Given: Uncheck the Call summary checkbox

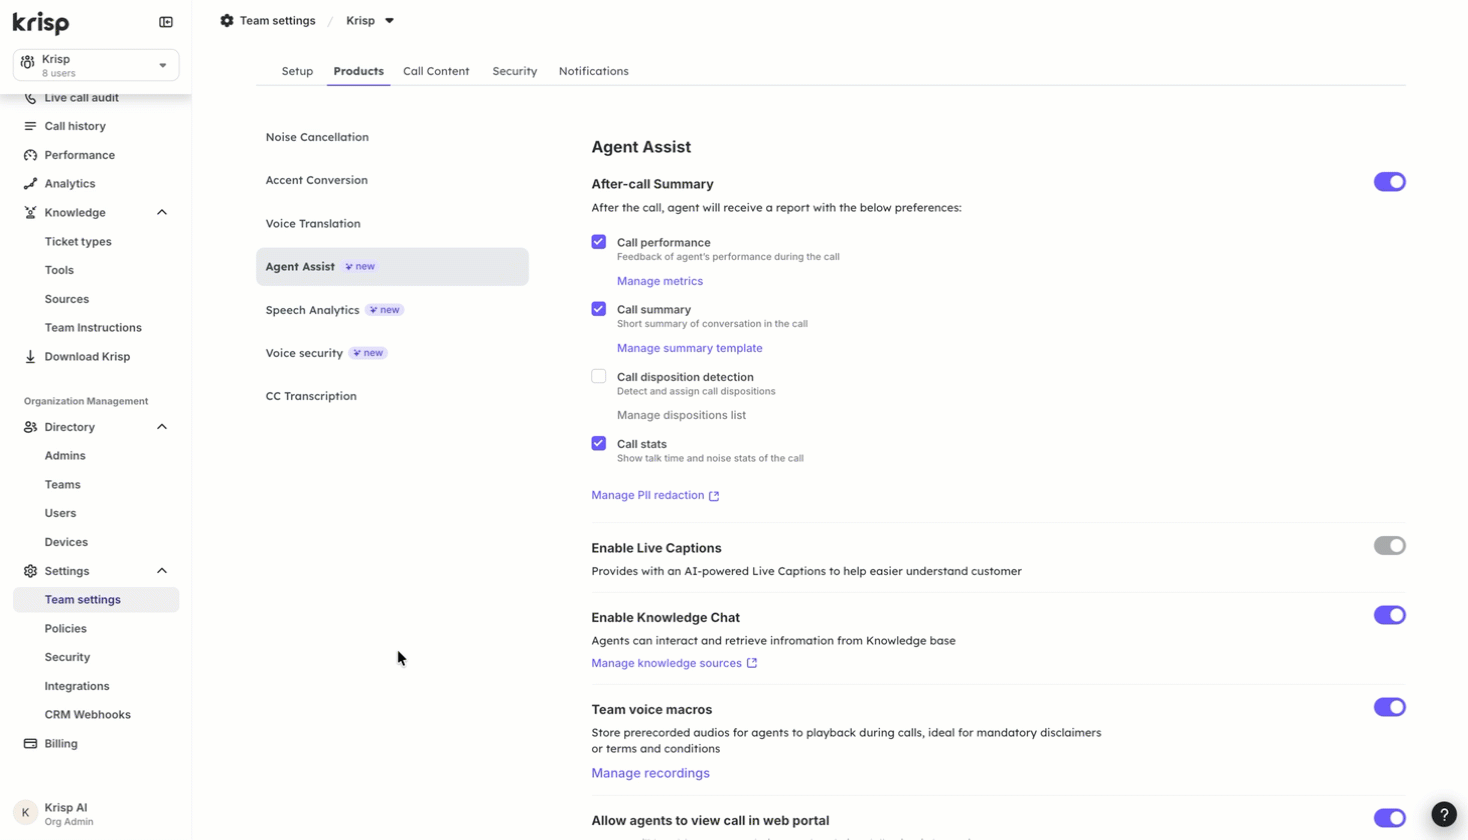Looking at the screenshot, I should (599, 309).
